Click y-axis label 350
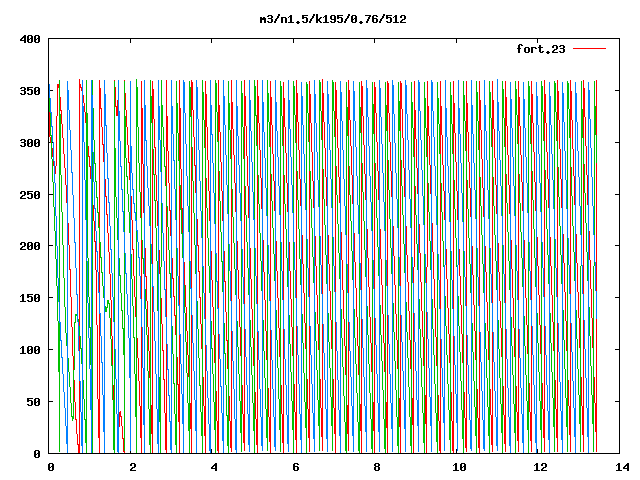 [x=30, y=91]
